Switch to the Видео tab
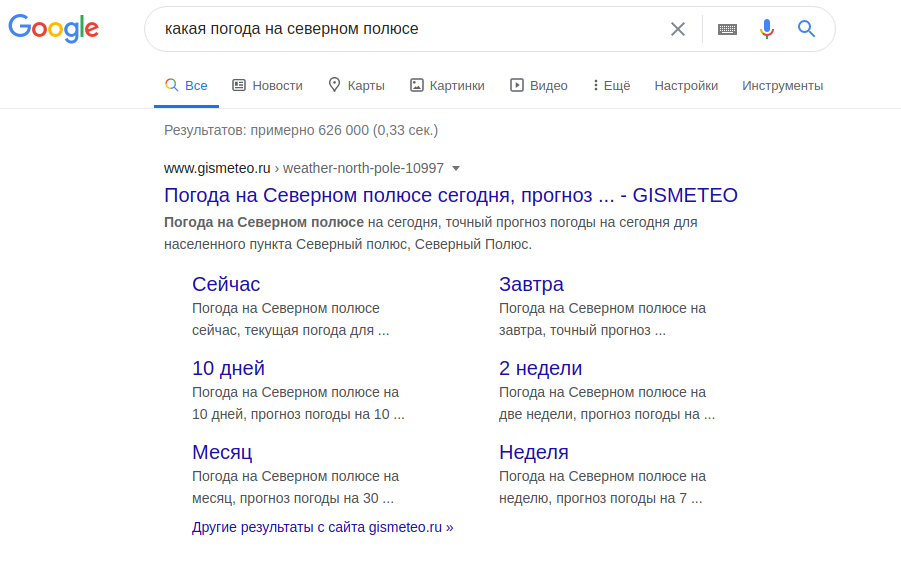The image size is (901, 566). tap(538, 86)
